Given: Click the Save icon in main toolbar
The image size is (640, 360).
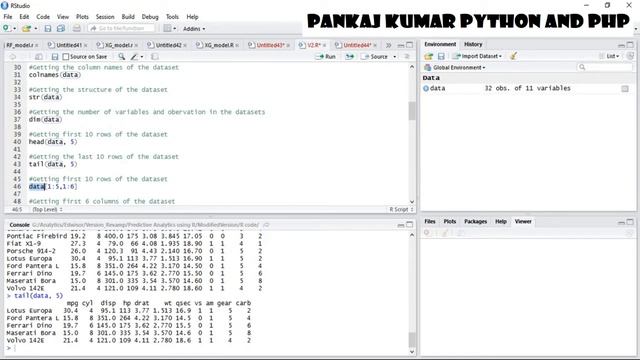Looking at the screenshot, I should click(48, 29).
